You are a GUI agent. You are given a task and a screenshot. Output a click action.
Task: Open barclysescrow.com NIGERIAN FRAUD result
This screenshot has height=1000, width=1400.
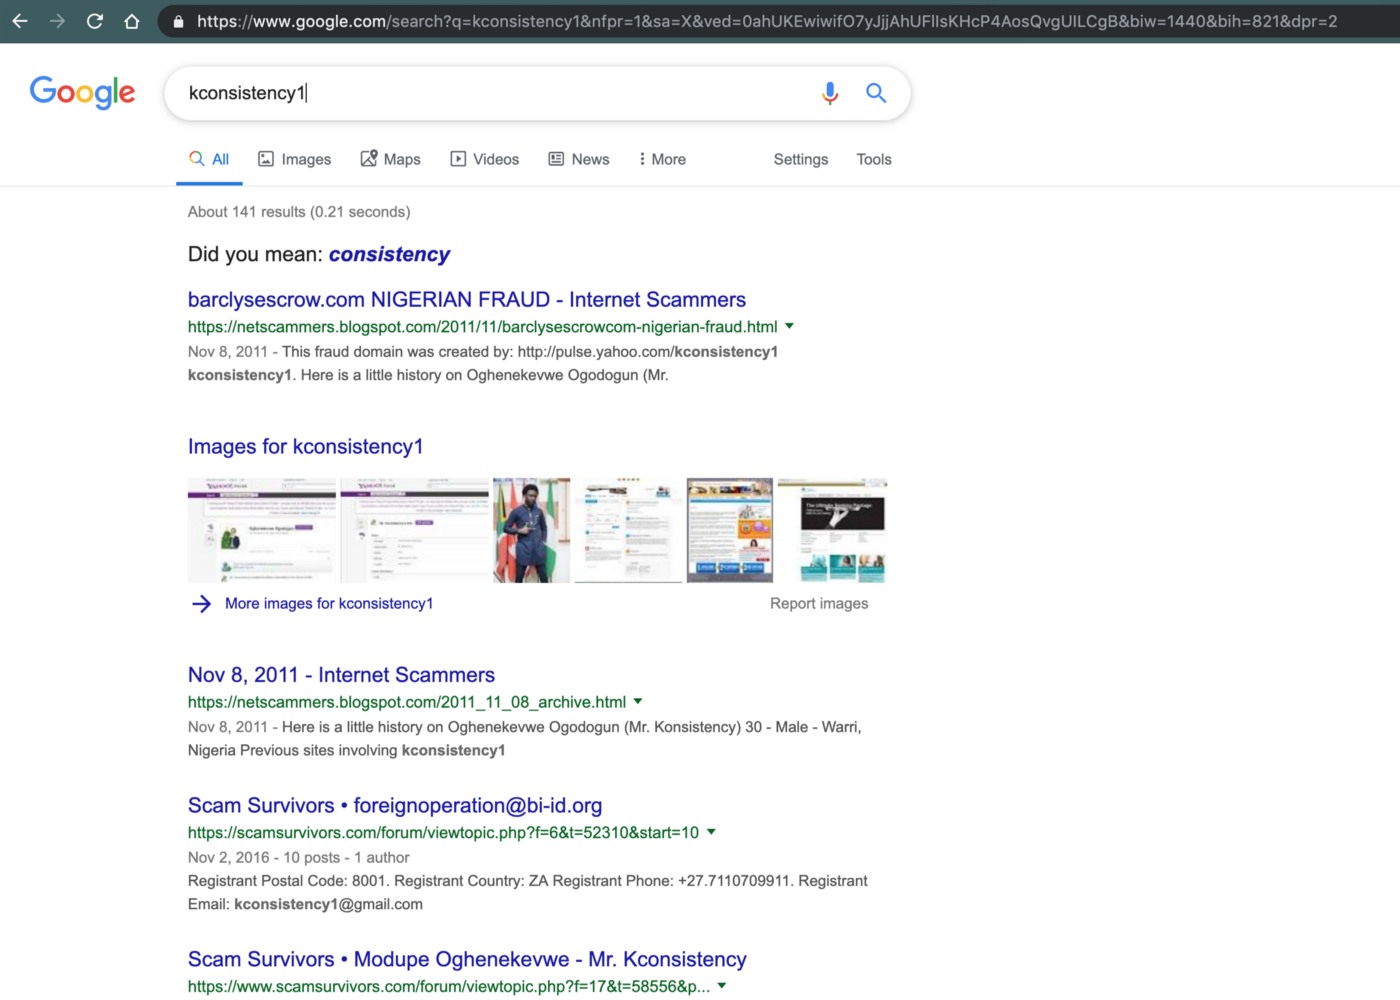pyautogui.click(x=467, y=300)
